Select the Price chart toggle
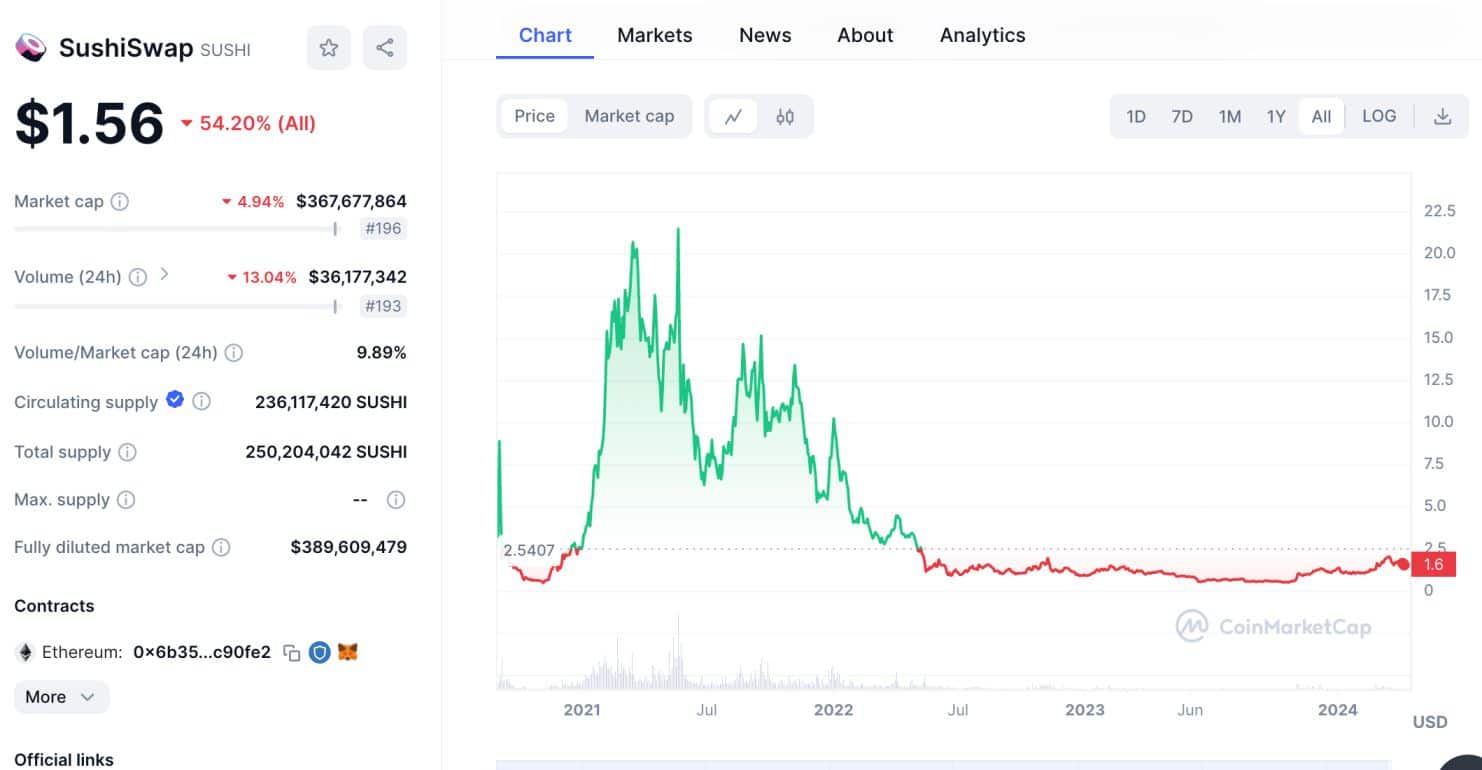1482x770 pixels. click(x=534, y=116)
